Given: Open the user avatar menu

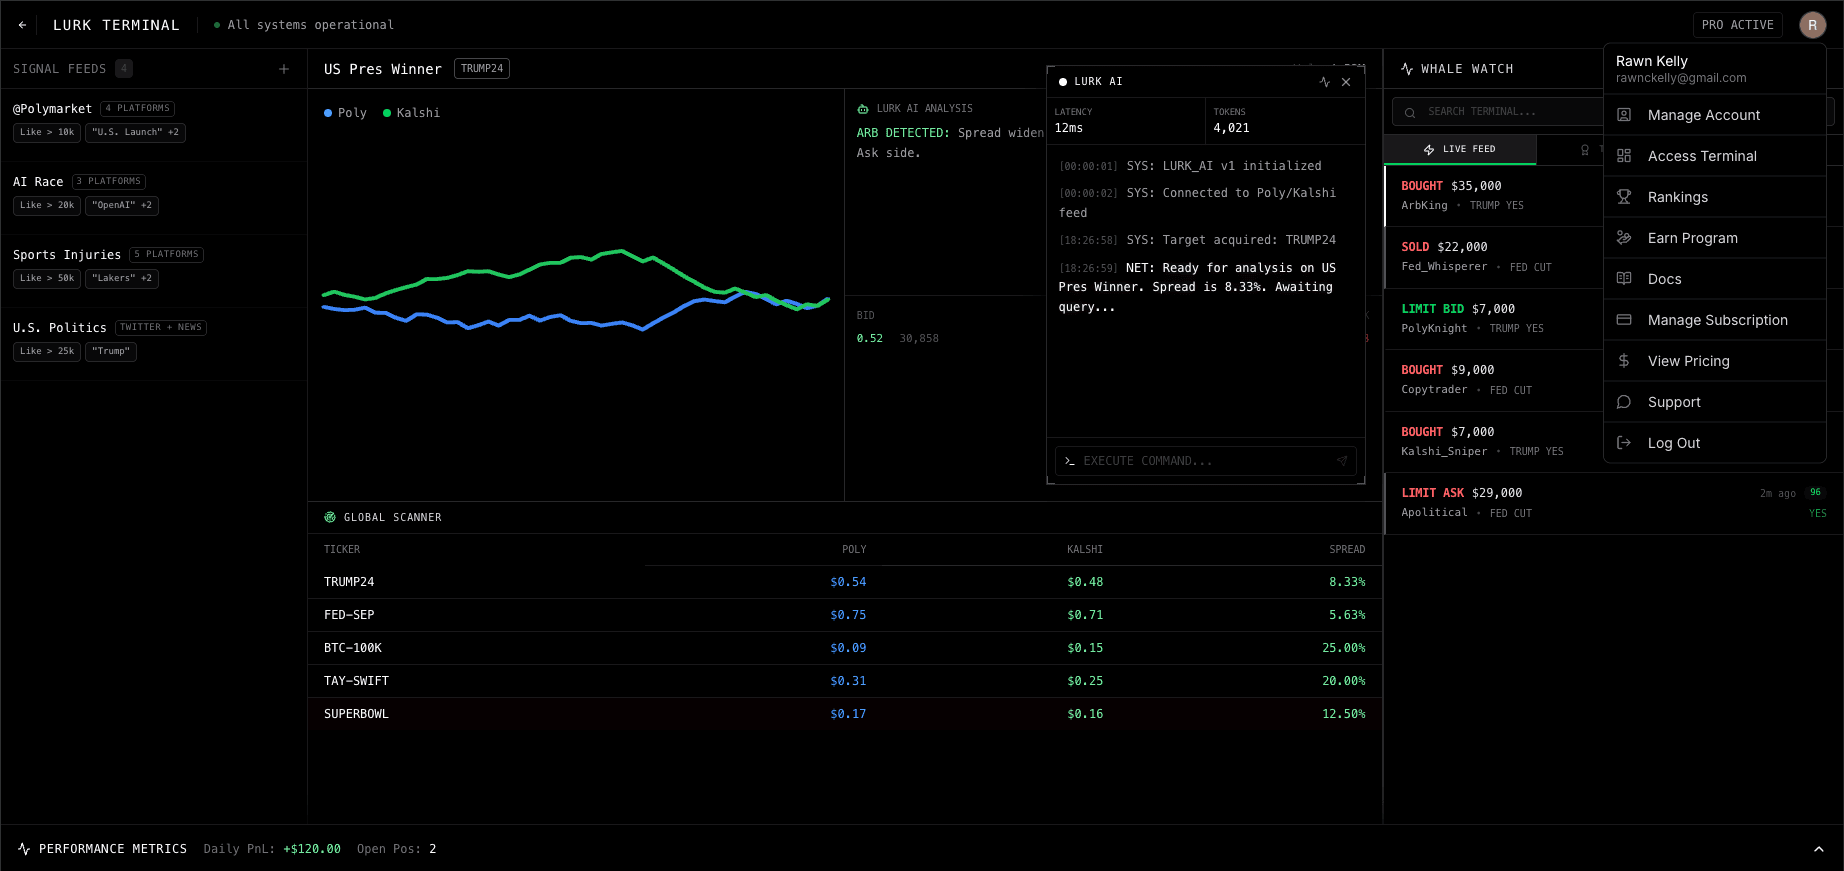Looking at the screenshot, I should tap(1813, 25).
